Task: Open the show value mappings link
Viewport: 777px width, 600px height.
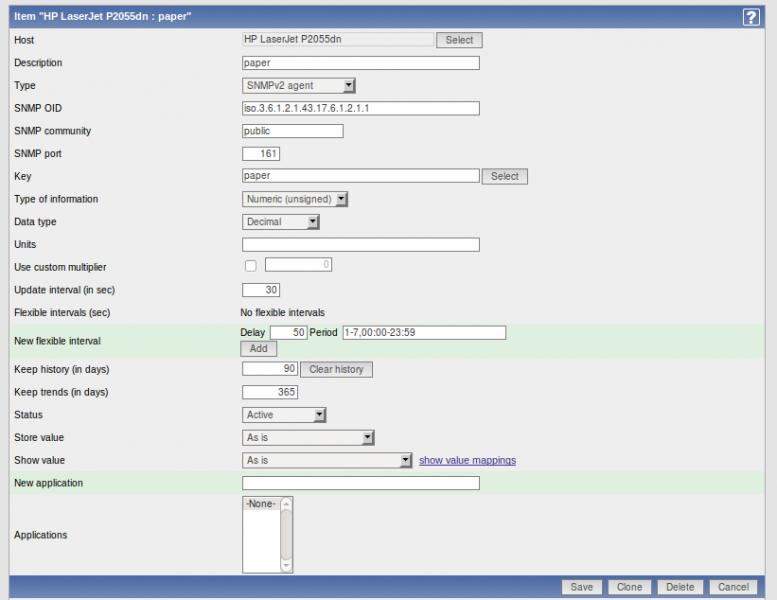Action: (467, 460)
